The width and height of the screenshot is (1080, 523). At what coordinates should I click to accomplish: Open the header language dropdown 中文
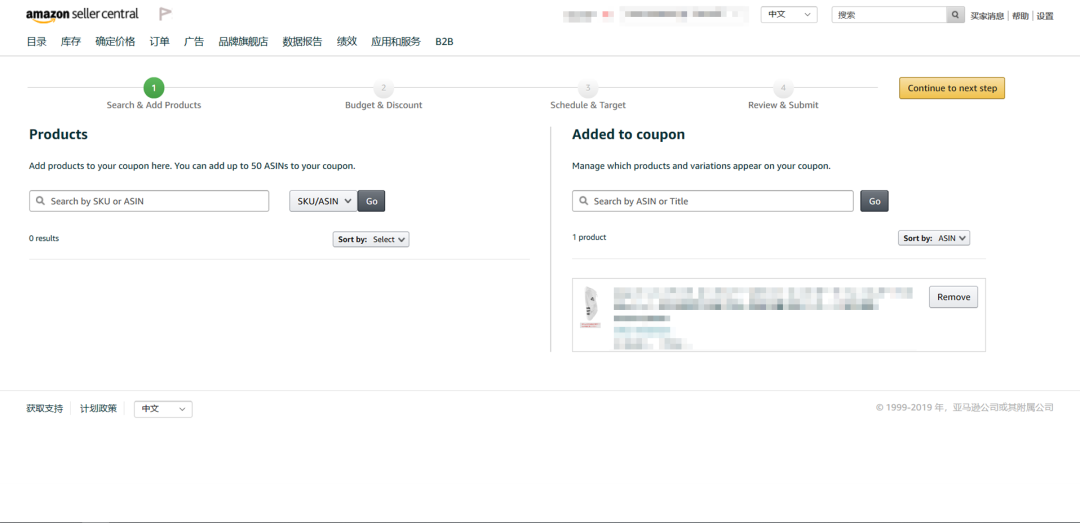789,15
